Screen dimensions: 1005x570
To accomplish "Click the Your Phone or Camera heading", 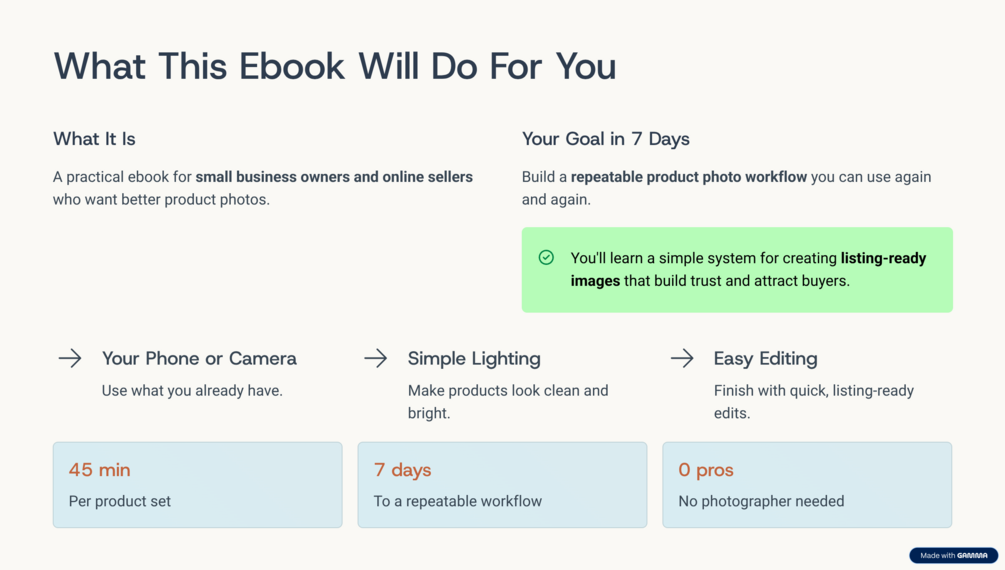I will (x=199, y=358).
